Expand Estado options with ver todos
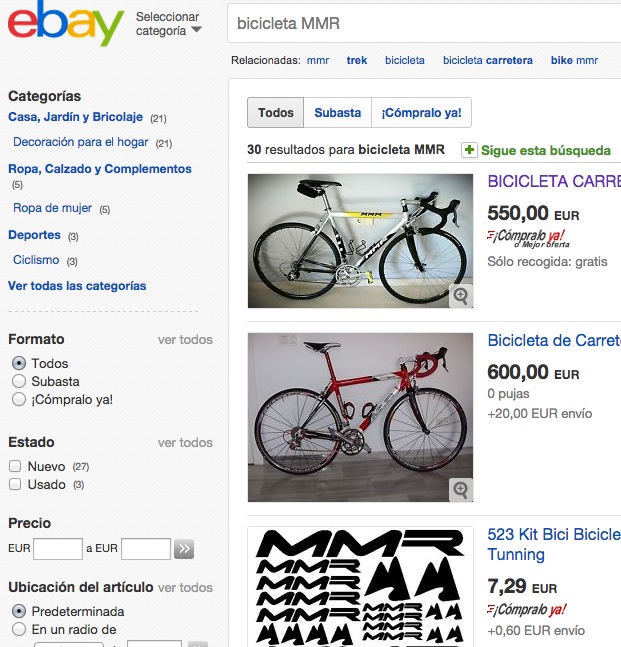This screenshot has width=621, height=647. 185,443
